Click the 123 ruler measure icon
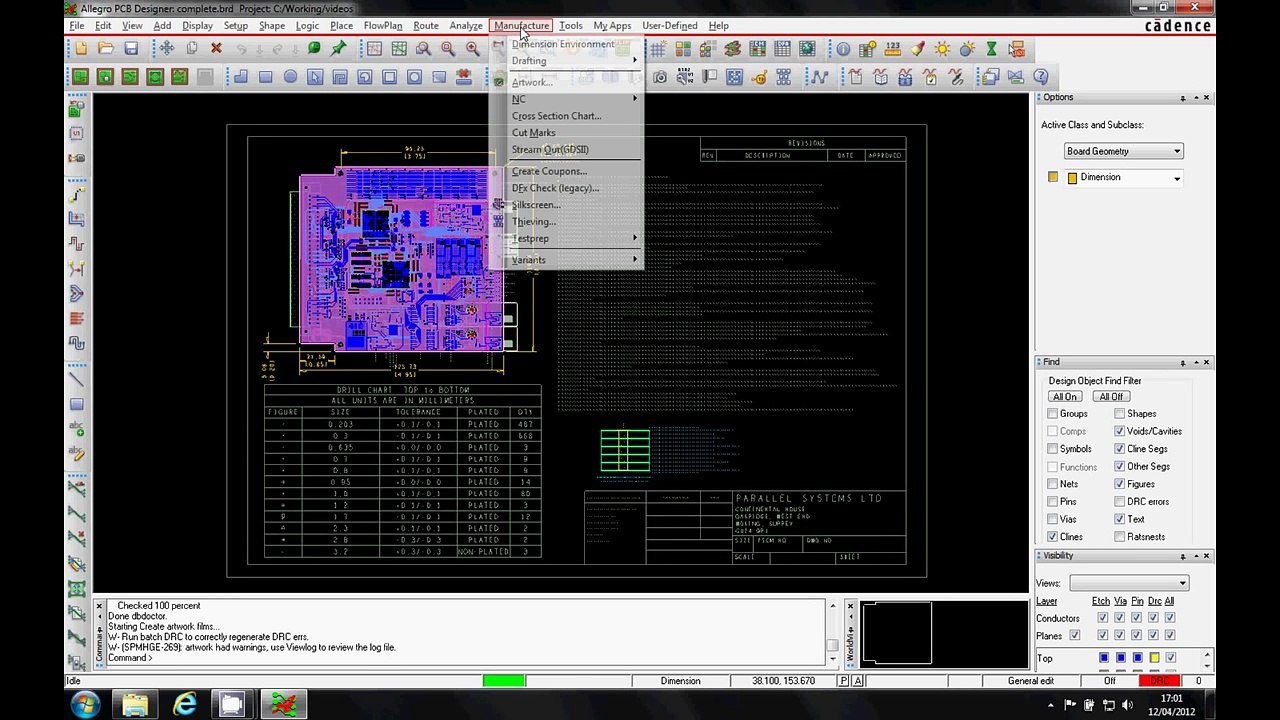 point(892,49)
